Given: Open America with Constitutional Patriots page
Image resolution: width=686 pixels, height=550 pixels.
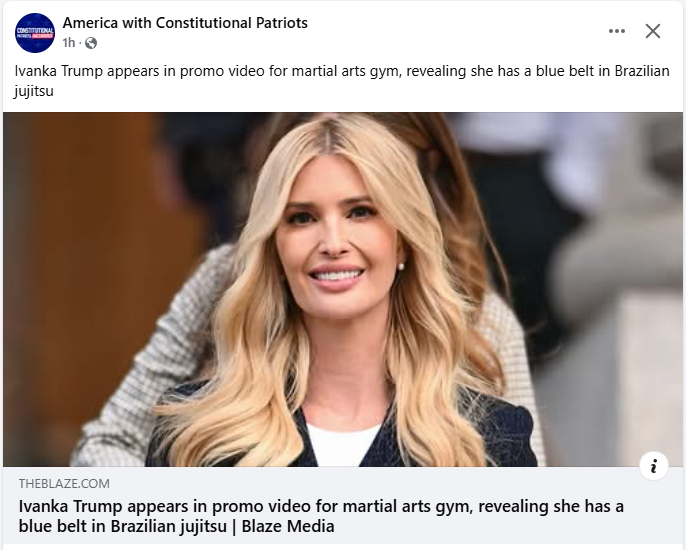Looking at the screenshot, I should click(185, 23).
